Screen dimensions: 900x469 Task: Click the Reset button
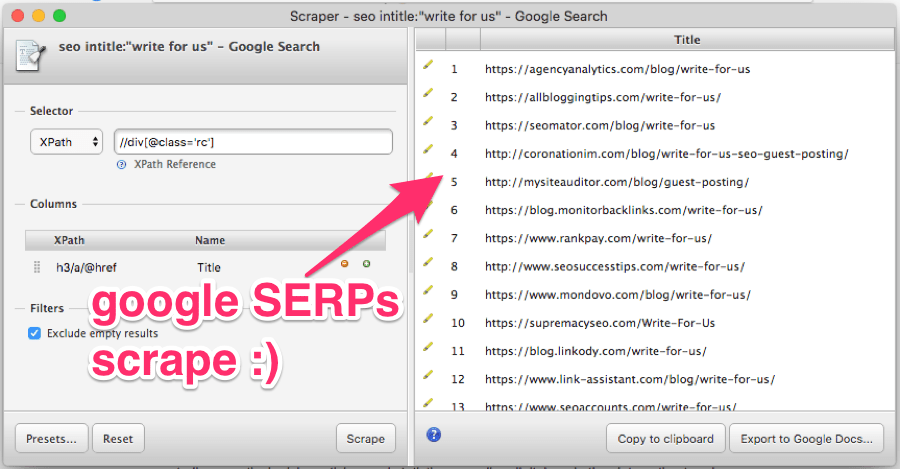[x=118, y=438]
